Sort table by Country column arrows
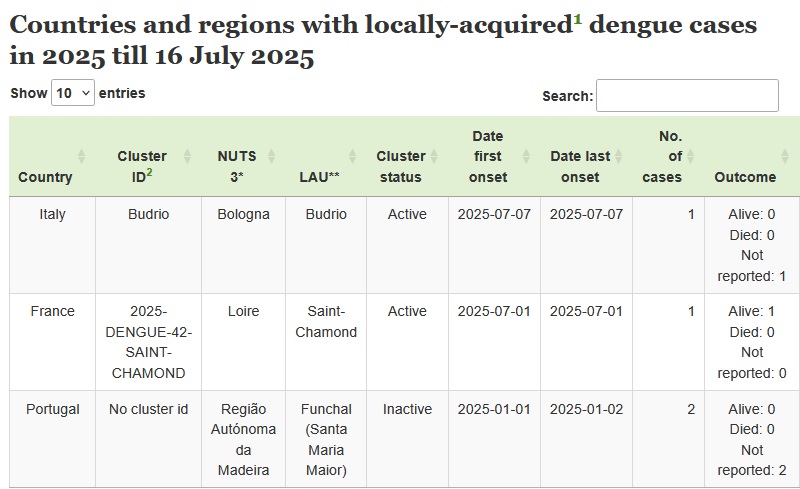This screenshot has width=800, height=489. pyautogui.click(x=81, y=156)
